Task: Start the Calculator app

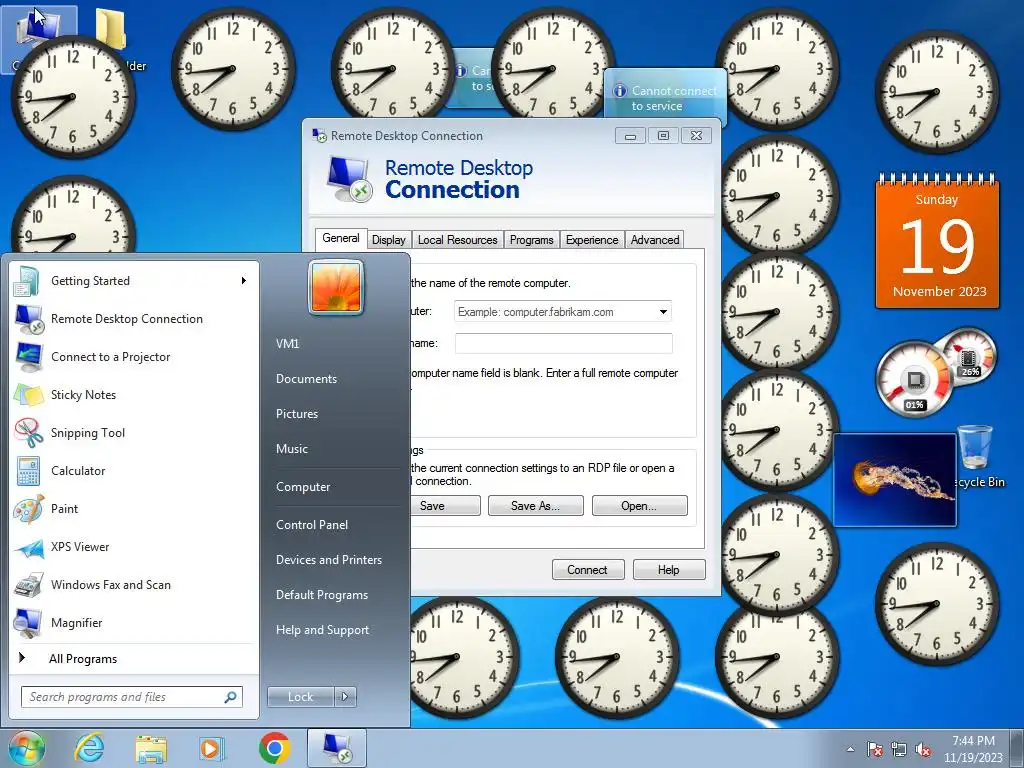Action: (x=133, y=470)
